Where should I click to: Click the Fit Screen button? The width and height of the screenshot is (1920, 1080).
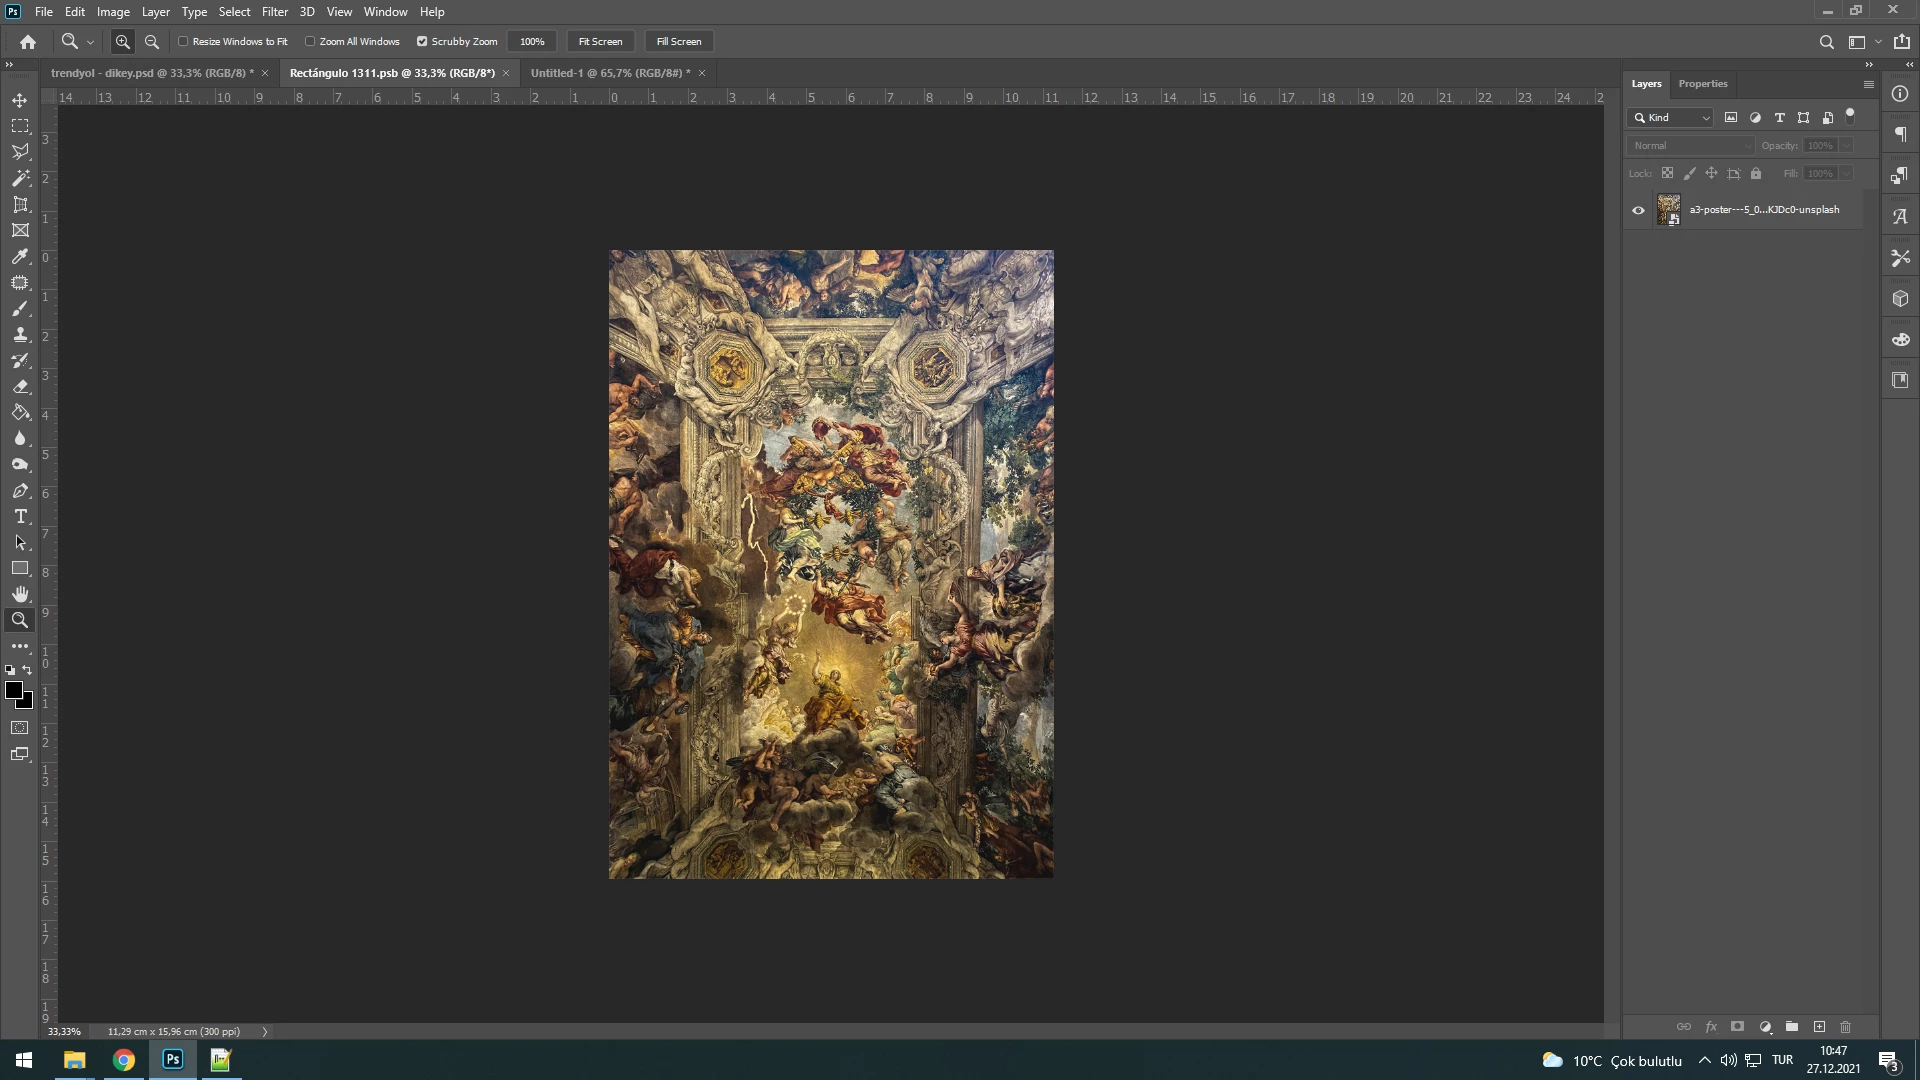pos(600,42)
